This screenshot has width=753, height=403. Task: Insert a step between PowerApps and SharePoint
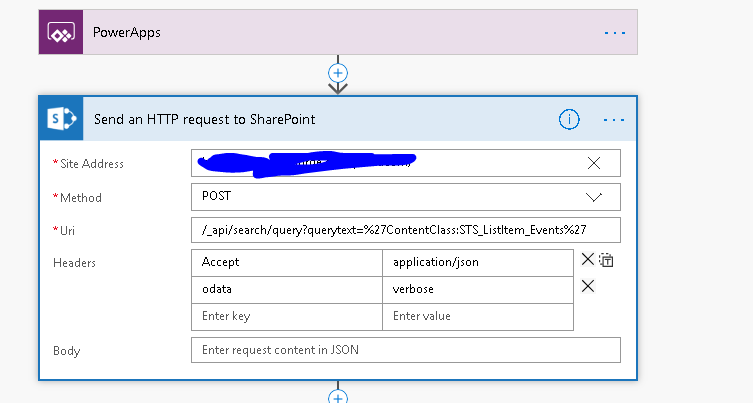point(338,73)
